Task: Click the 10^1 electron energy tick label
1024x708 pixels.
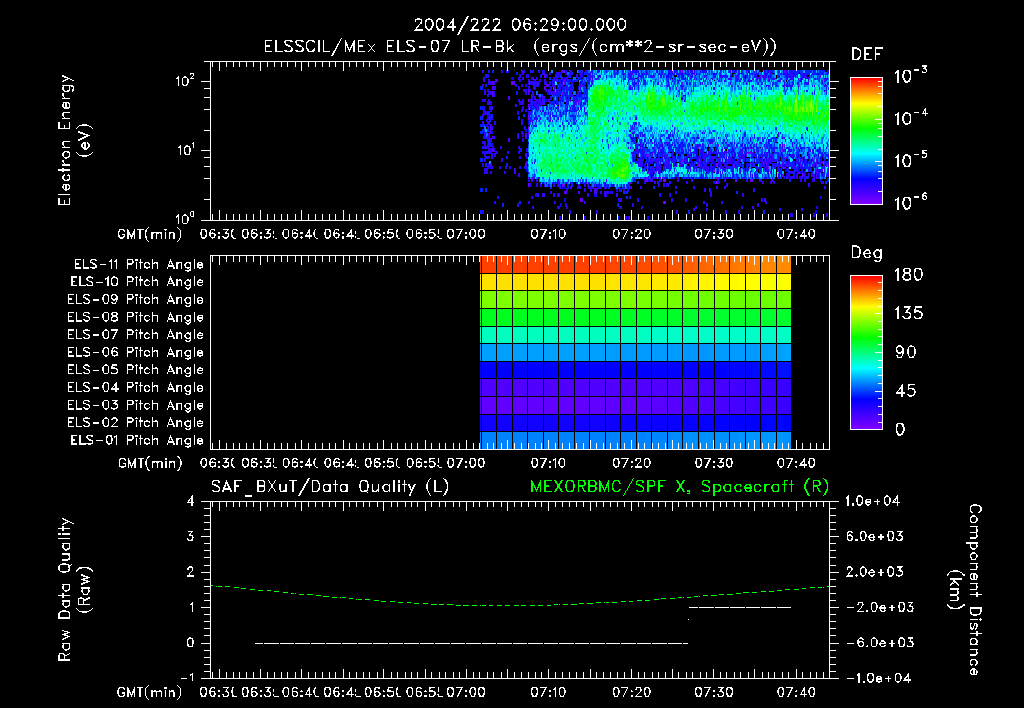Action: (x=185, y=150)
